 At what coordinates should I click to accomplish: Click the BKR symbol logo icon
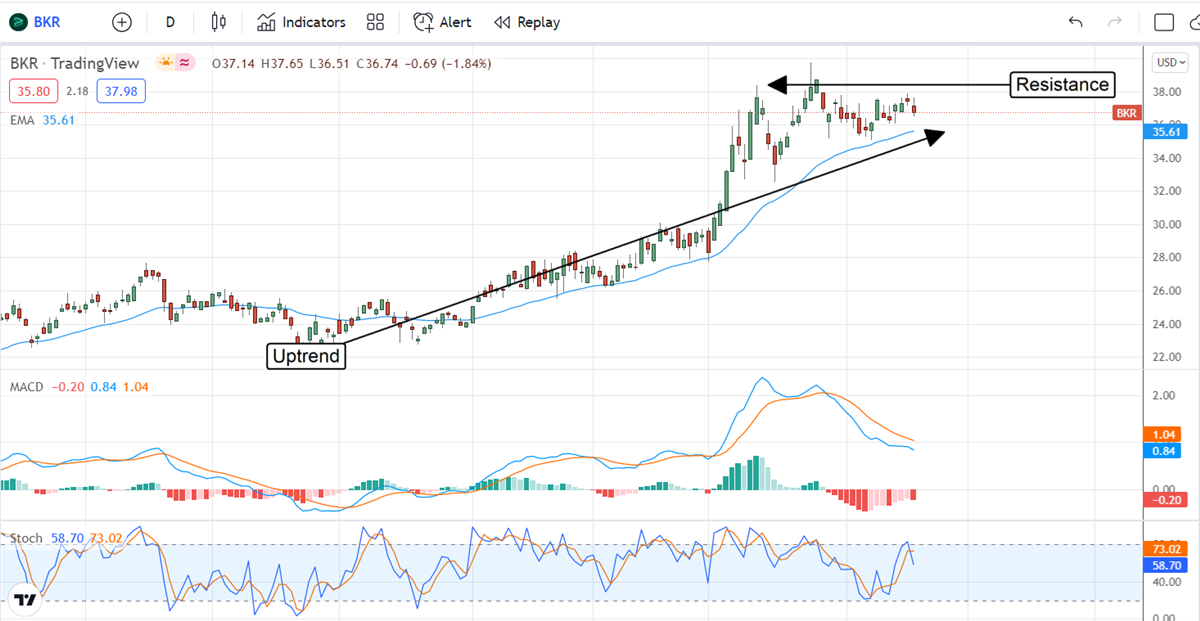(19, 22)
